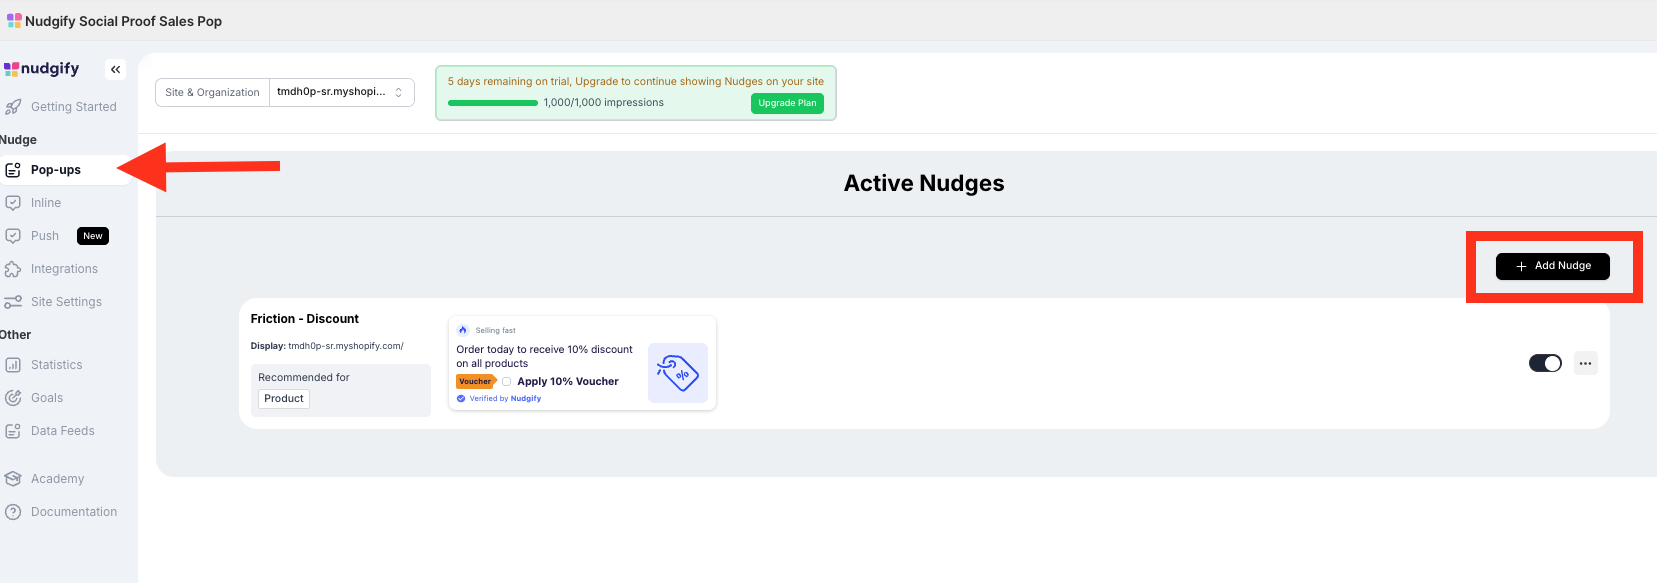Click the nudge preview message text
1657x583 pixels.
click(544, 356)
